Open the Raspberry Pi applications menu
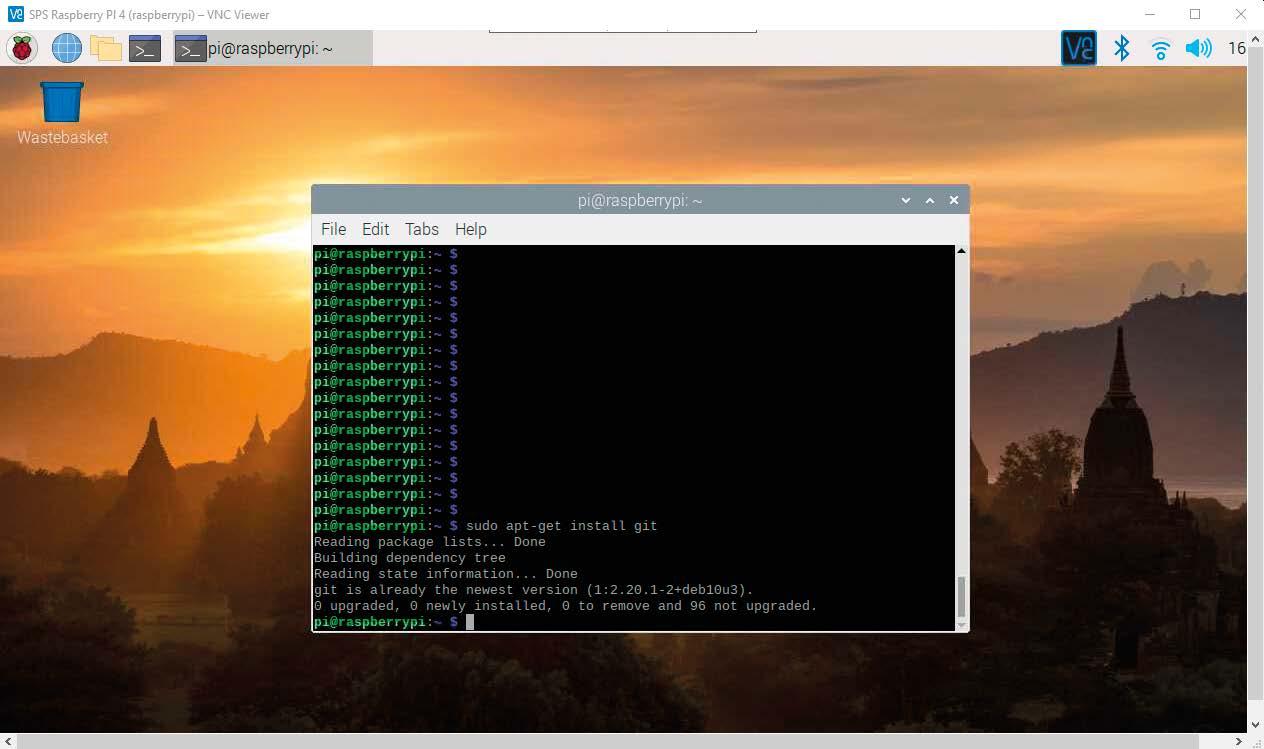The height and width of the screenshot is (749, 1264). click(22, 48)
